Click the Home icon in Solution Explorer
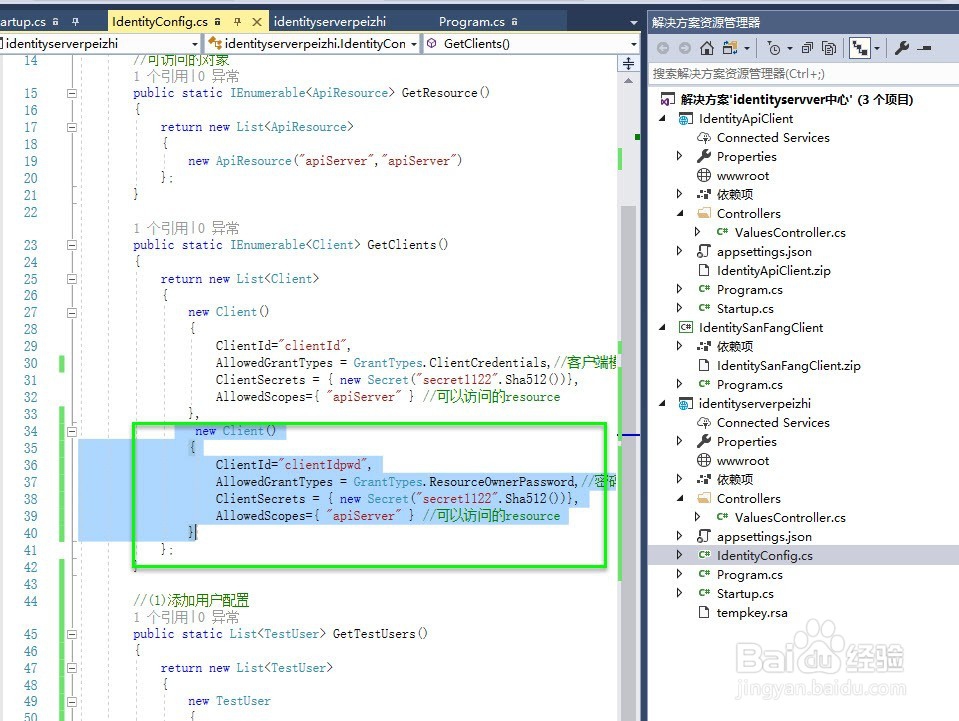The width and height of the screenshot is (959, 721). click(707, 47)
